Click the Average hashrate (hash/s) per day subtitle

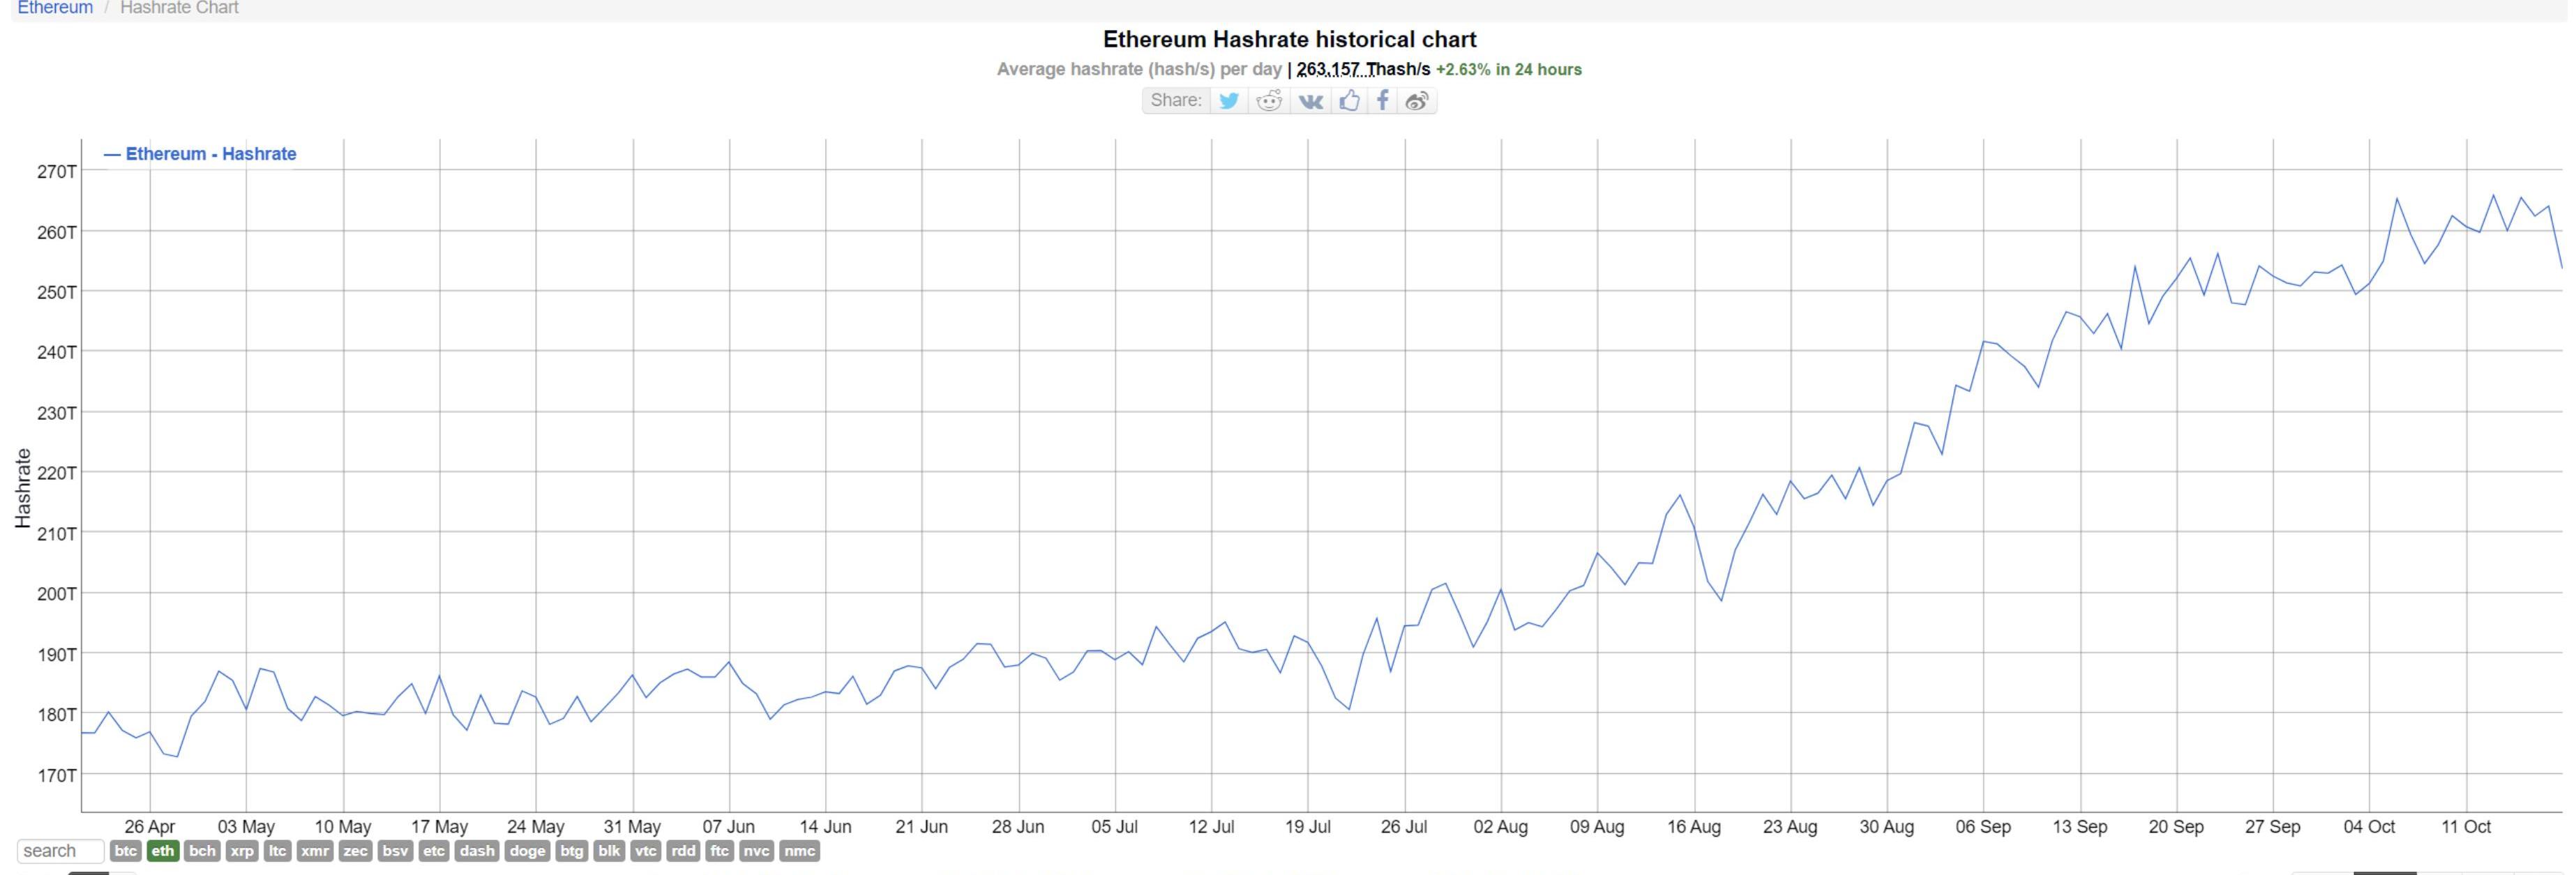(x=1139, y=70)
